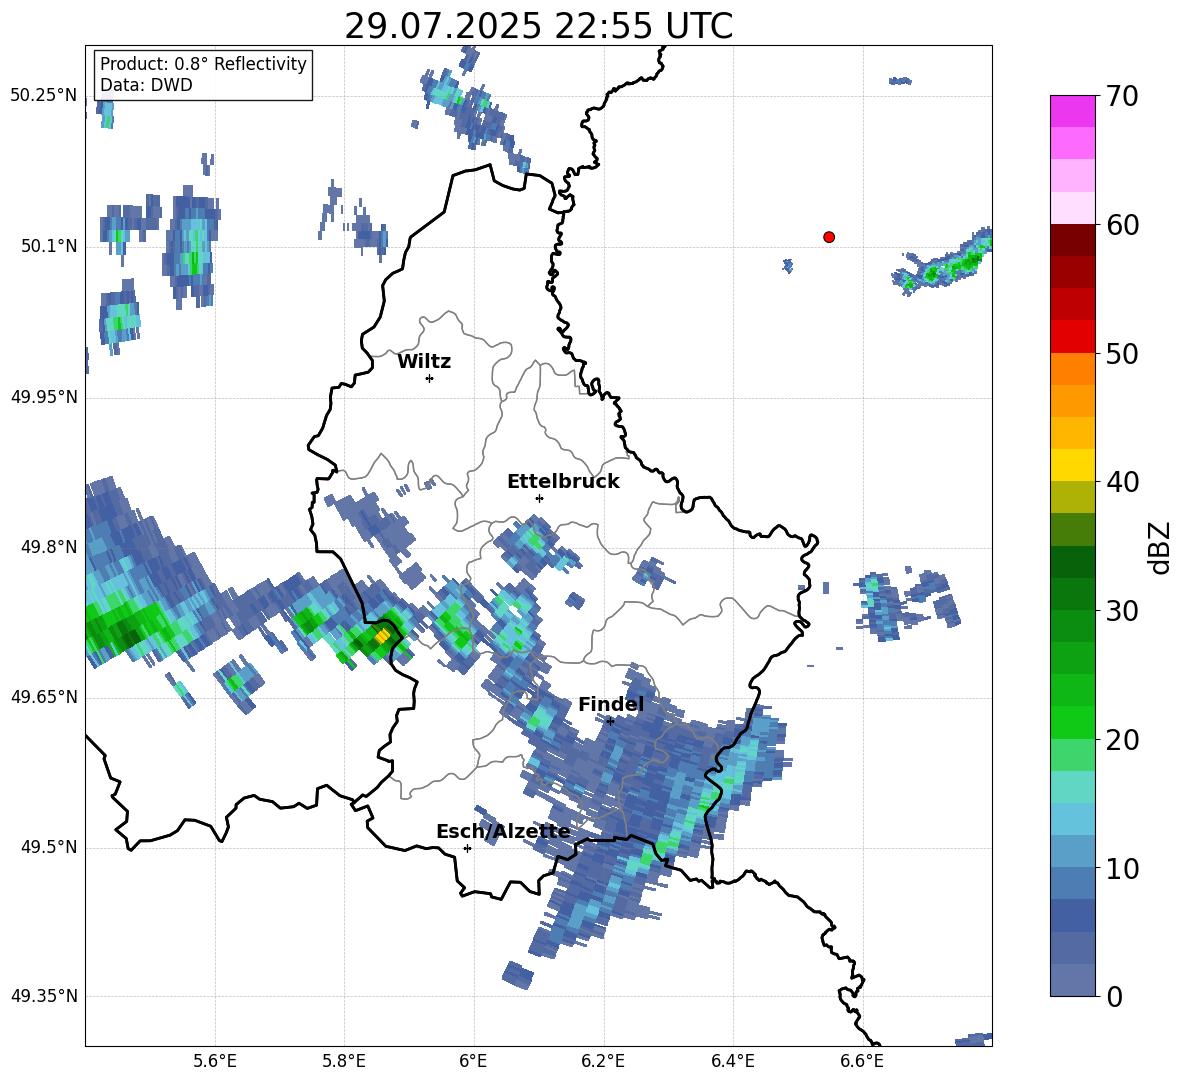Click the 50 tick on colorbar
Image resolution: width=1184 pixels, height=1081 pixels.
[1122, 353]
